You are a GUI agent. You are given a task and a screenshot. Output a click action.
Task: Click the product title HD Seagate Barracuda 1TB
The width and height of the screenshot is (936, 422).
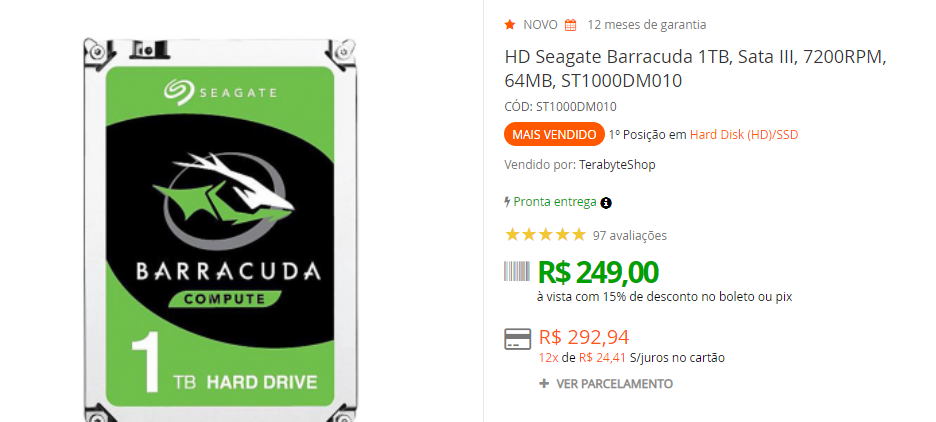coord(696,69)
